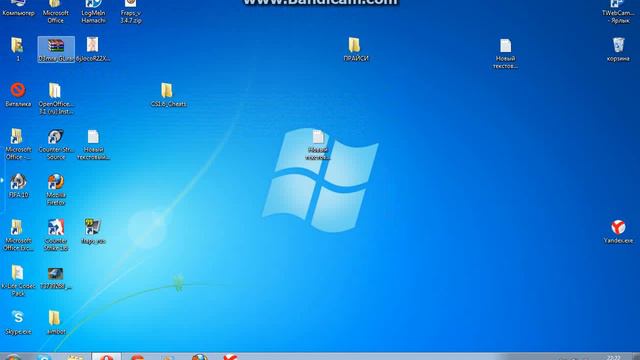Open the Microsoft Office folder icon
Screen dimensions: 640x360
56,11
